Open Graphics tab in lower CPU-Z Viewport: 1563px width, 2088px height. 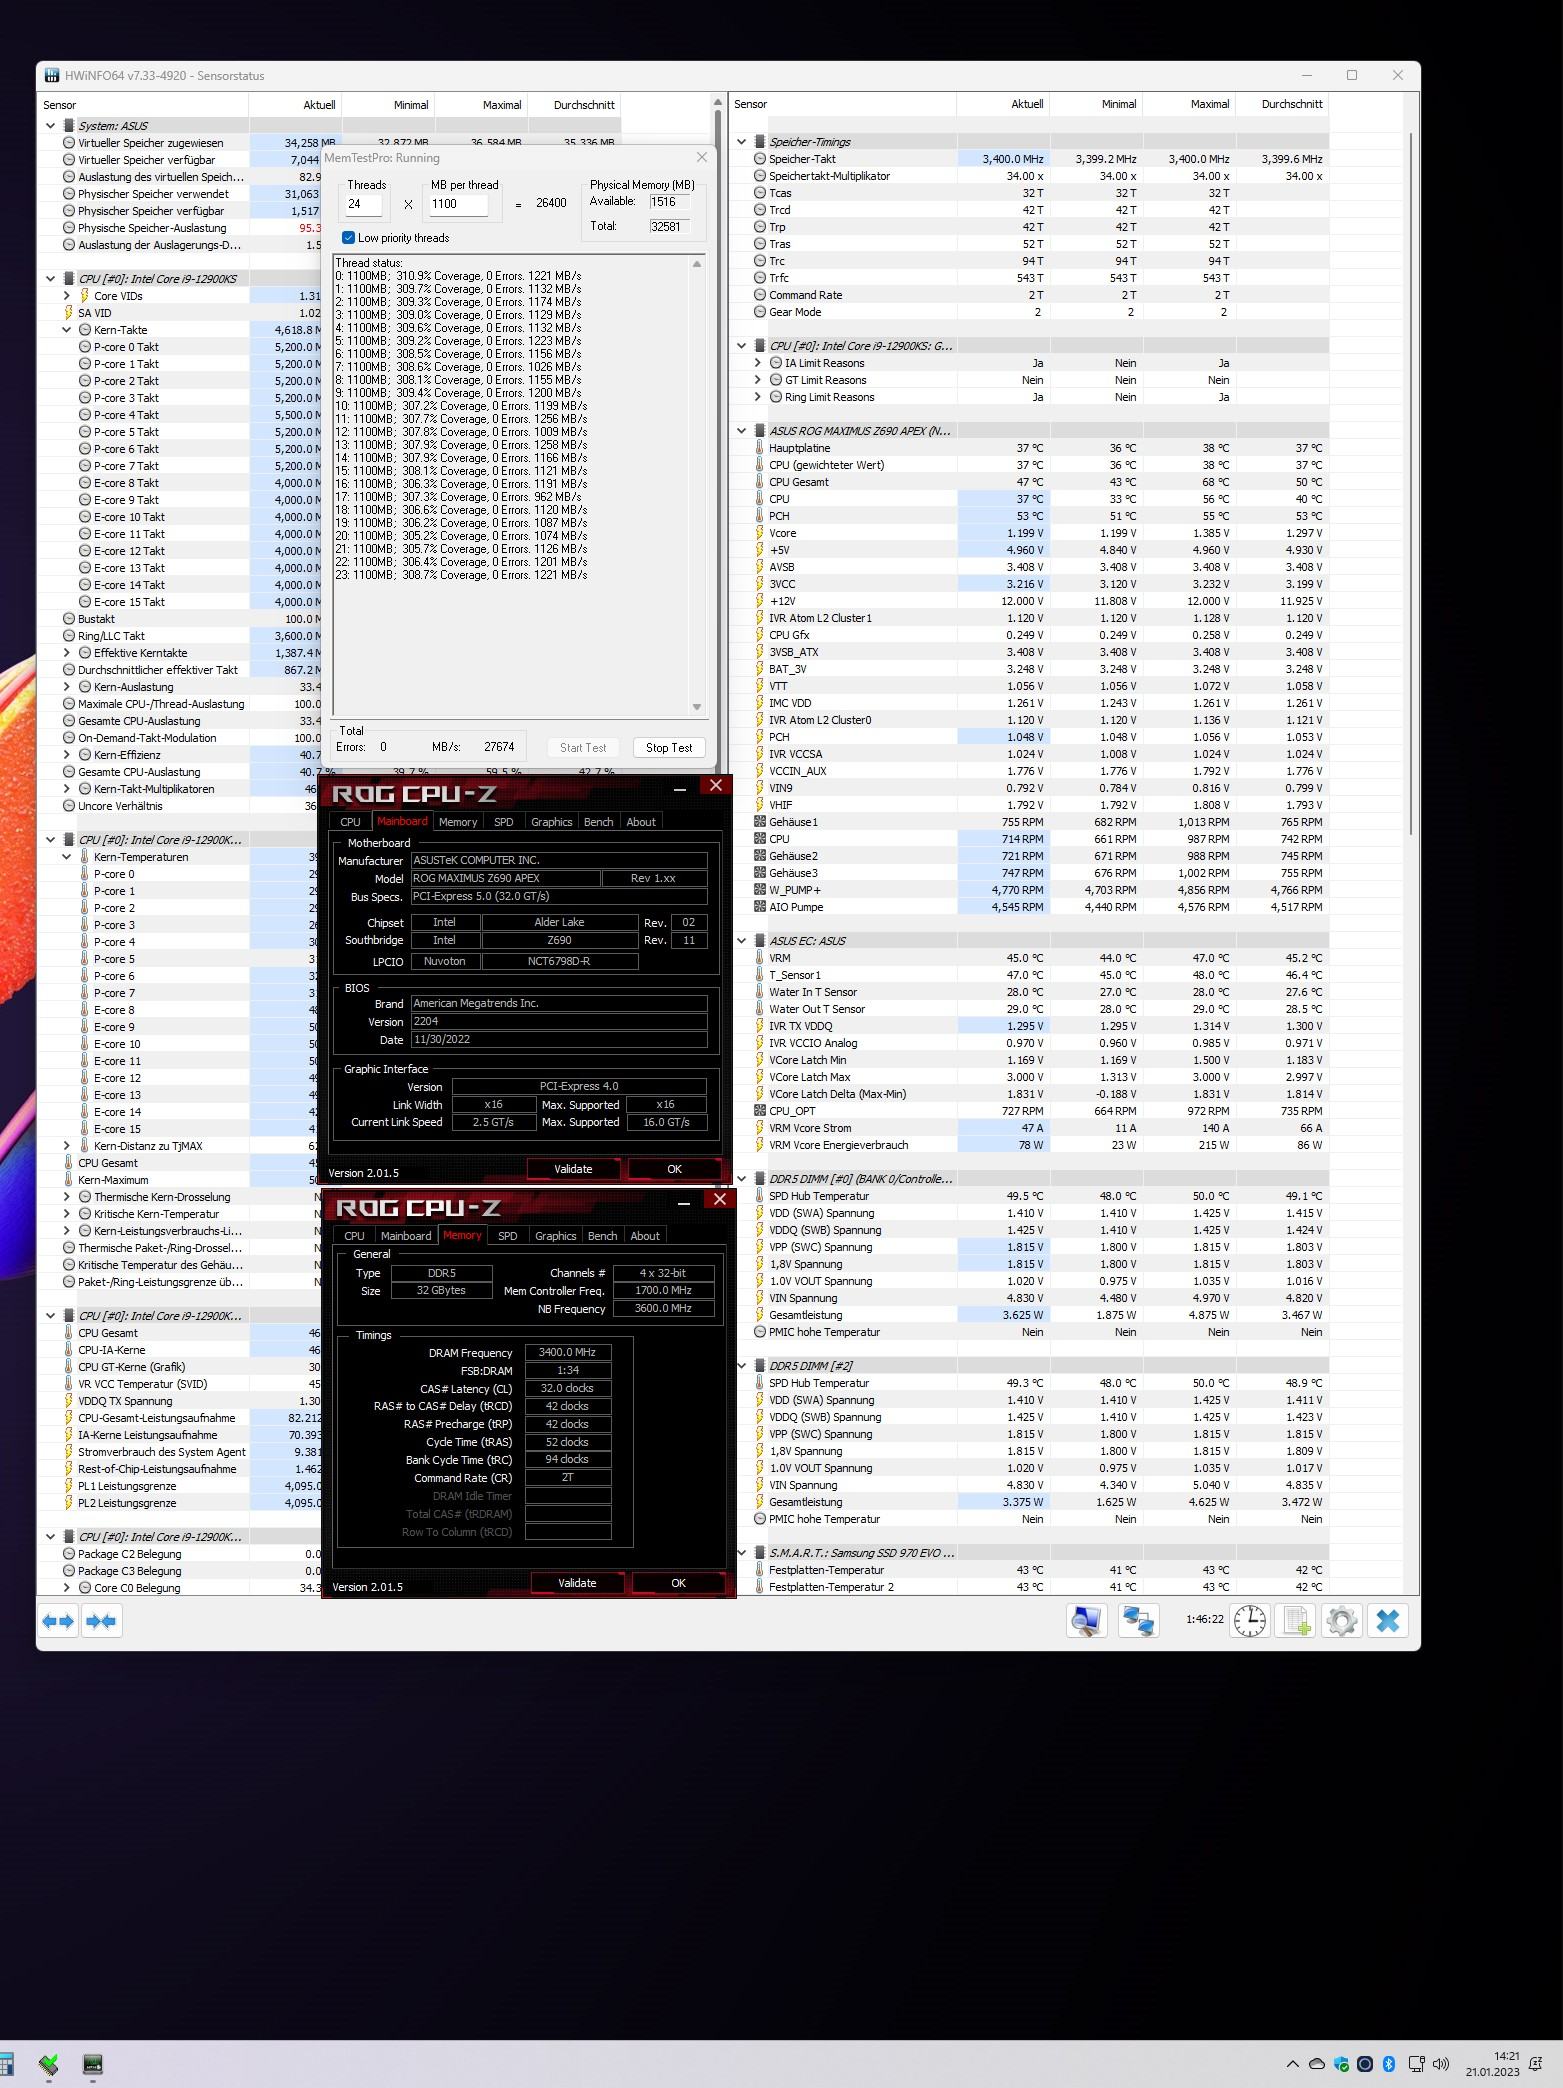555,1236
